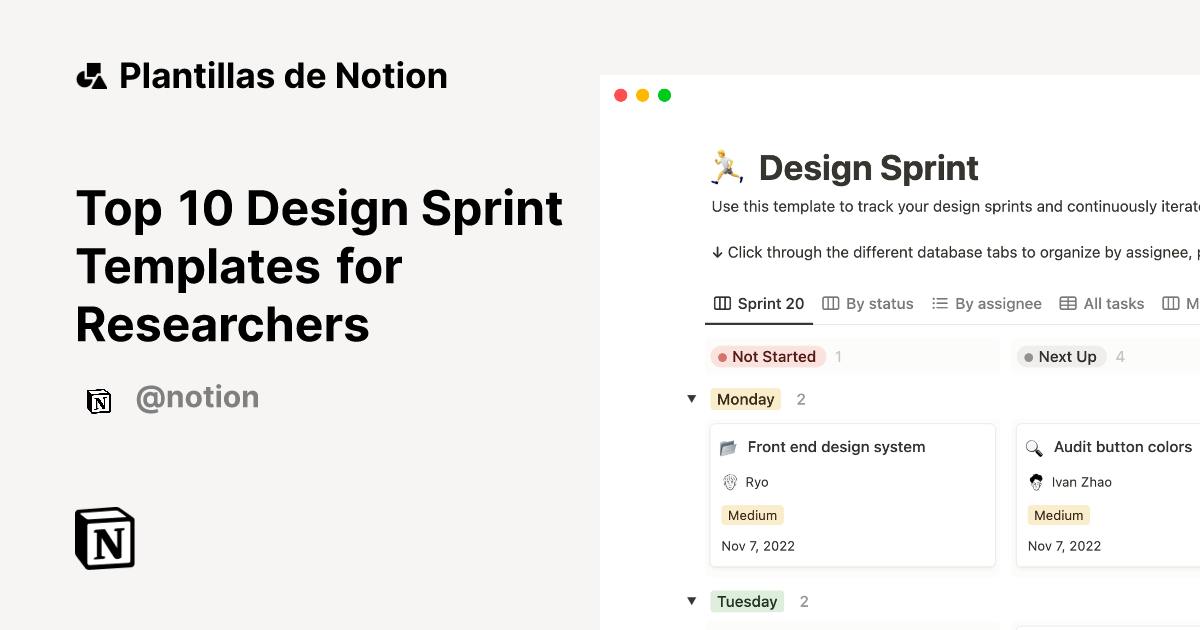Viewport: 1200px width, 630px height.
Task: Click Ivan Zhao's assignee avatar icon
Action: click(1037, 482)
